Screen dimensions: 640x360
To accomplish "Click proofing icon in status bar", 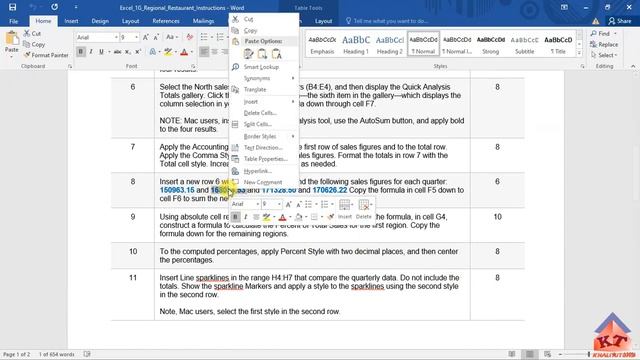I will 87,354.
